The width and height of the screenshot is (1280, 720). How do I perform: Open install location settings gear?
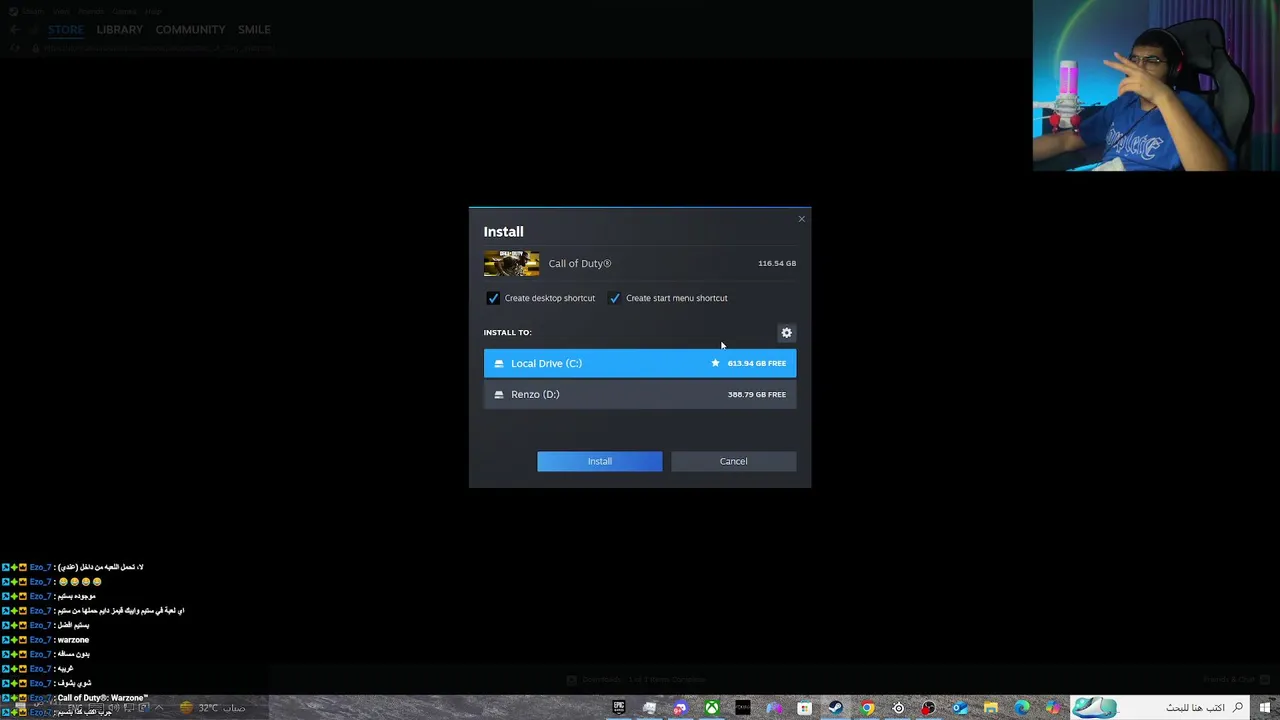pos(786,333)
